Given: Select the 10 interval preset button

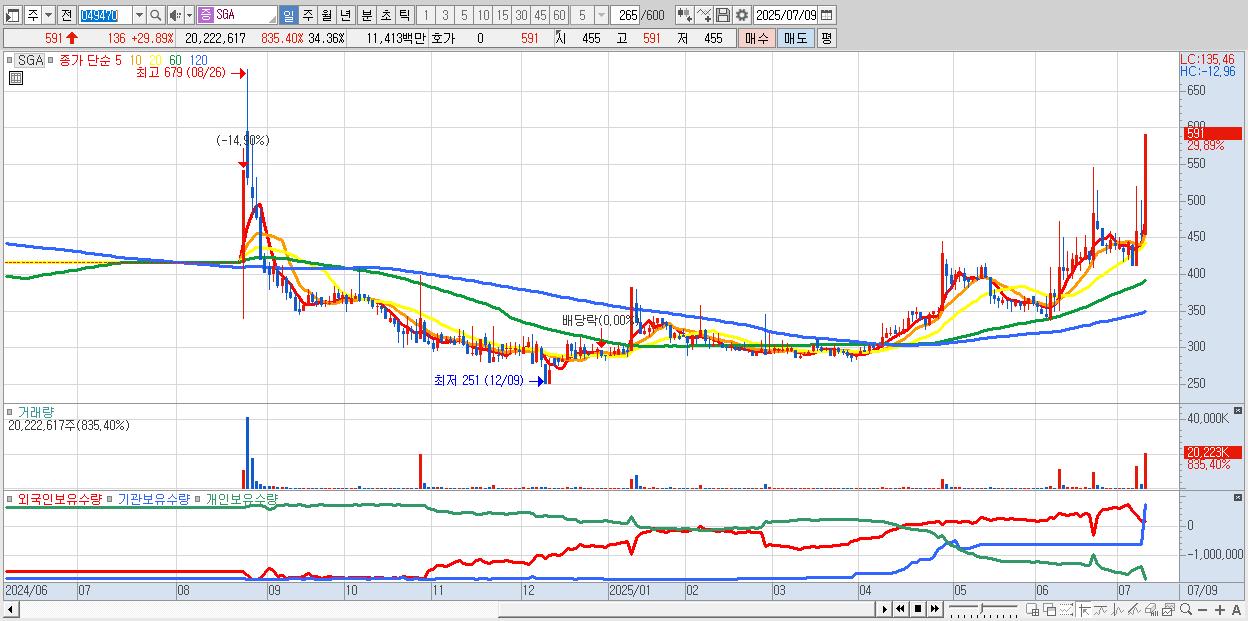Looking at the screenshot, I should point(483,15).
